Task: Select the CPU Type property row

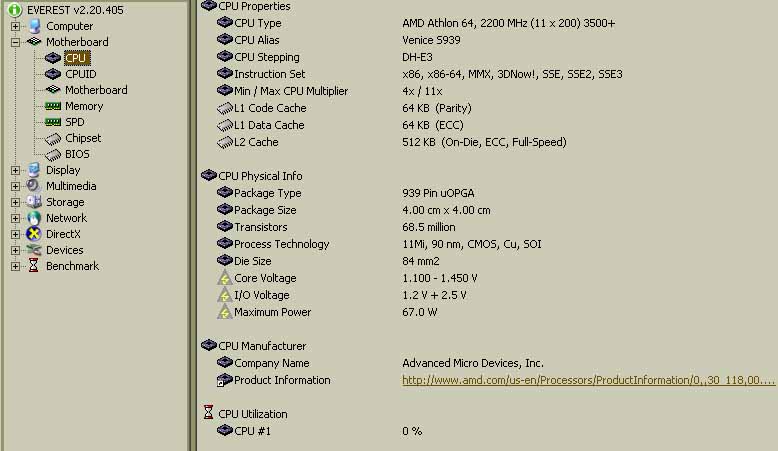Action: point(258,23)
